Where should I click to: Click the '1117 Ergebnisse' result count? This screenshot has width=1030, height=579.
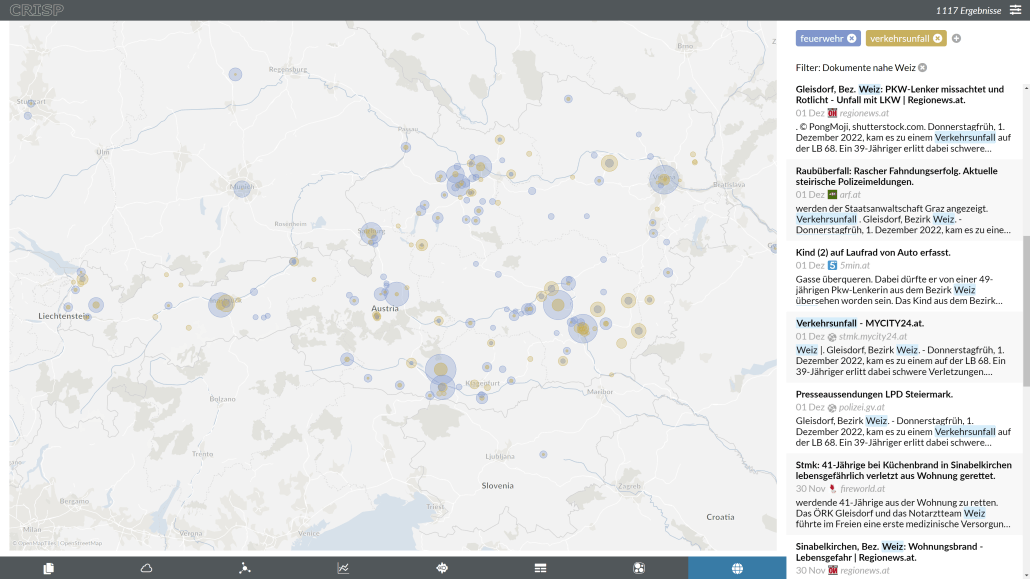tap(968, 11)
